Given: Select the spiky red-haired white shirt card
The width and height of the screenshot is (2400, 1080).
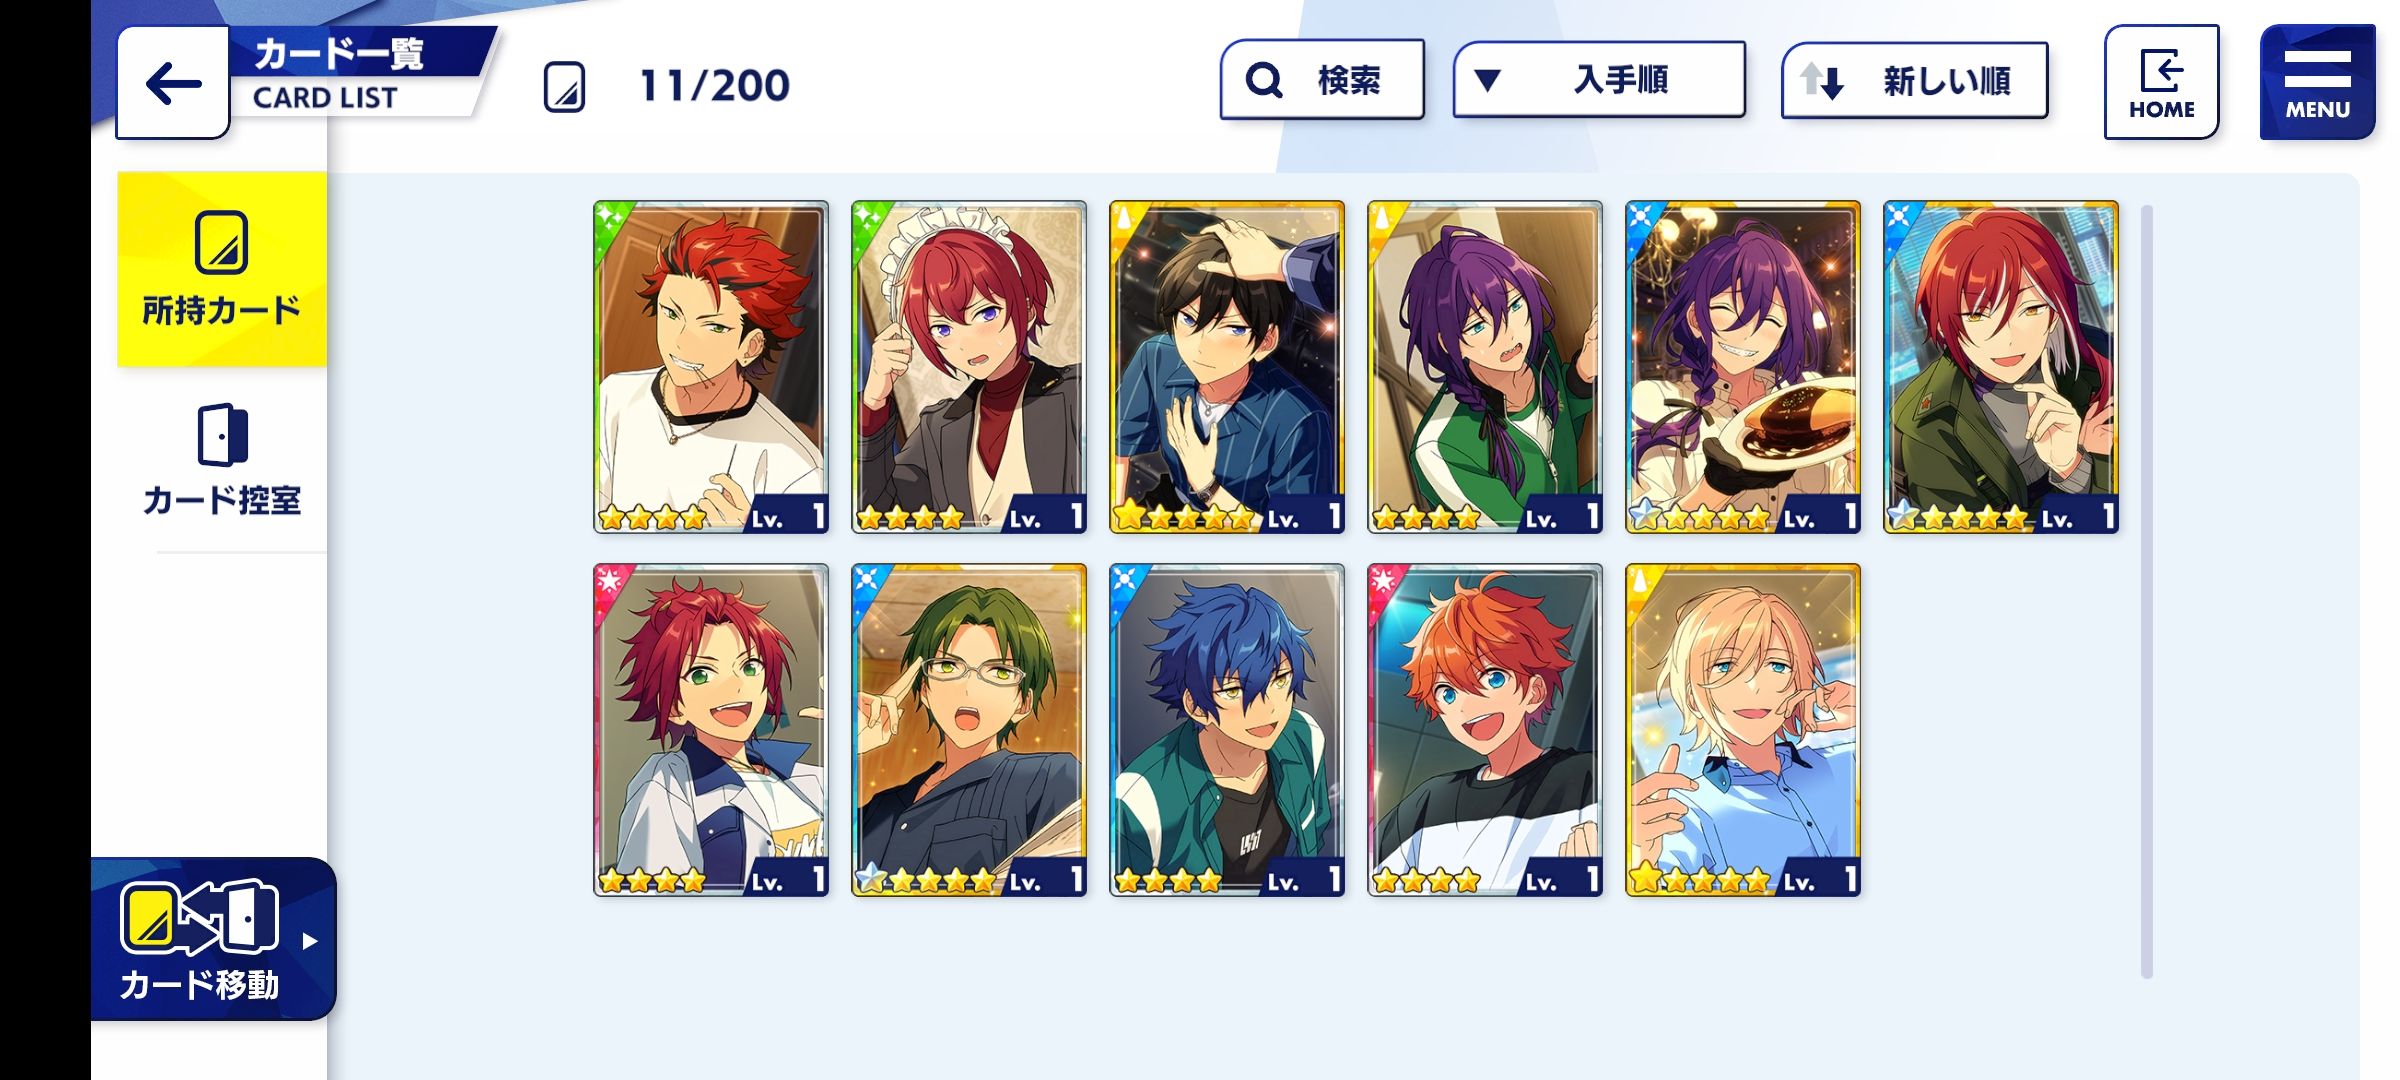Looking at the screenshot, I should tap(711, 367).
